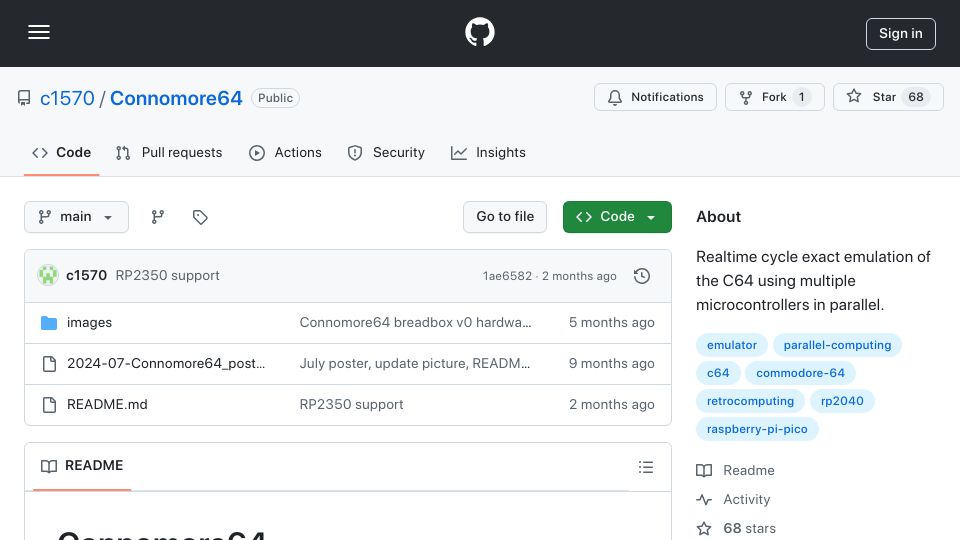
Task: Select the raspberry-pi-pico topic tag
Action: [x=757, y=430]
